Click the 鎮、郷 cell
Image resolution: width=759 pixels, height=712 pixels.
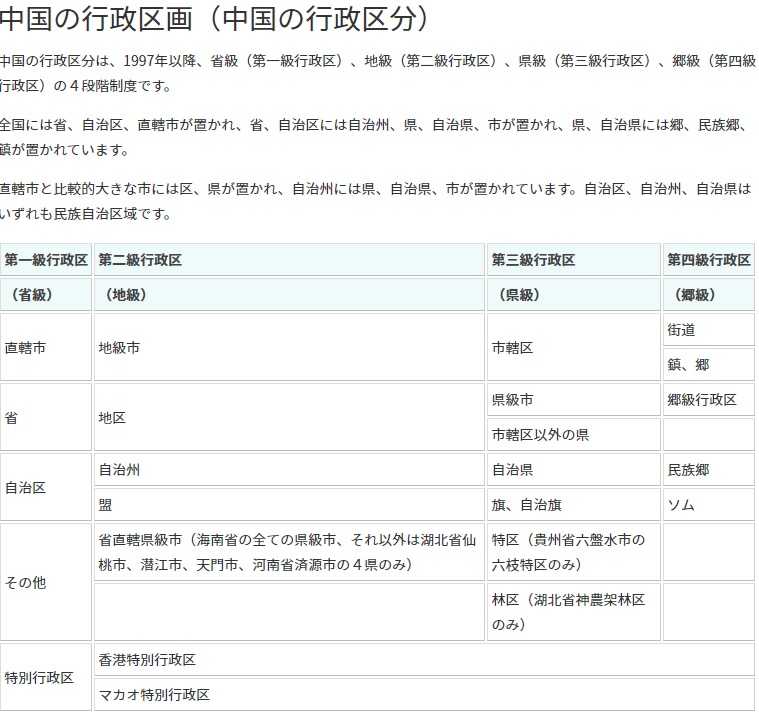pyautogui.click(x=709, y=364)
